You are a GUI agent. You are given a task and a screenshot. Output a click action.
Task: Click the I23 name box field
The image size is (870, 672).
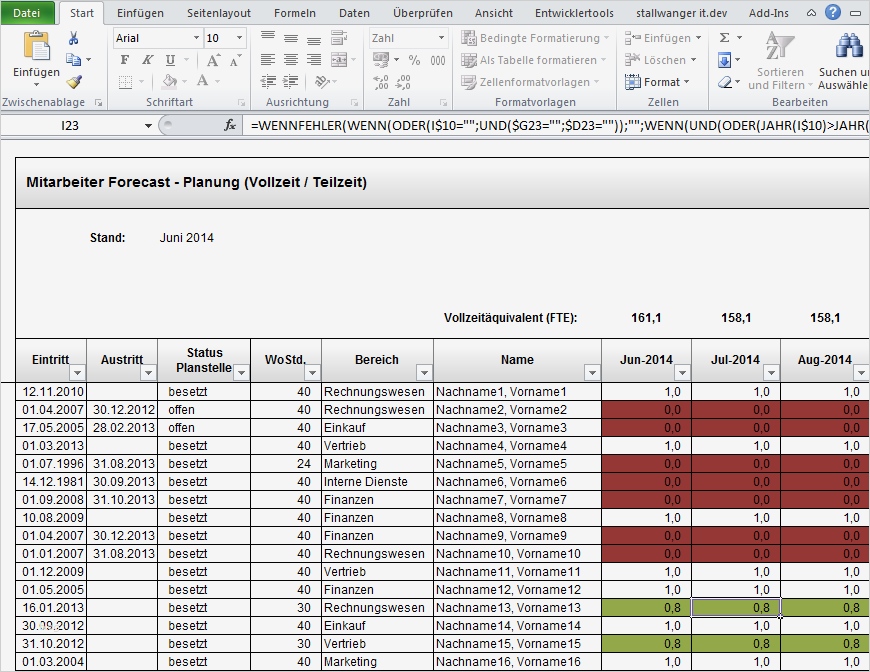click(70, 125)
